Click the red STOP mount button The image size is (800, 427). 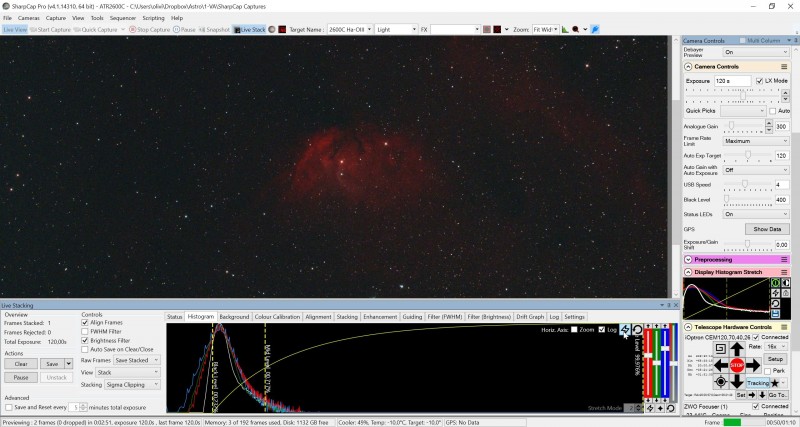[x=737, y=365]
